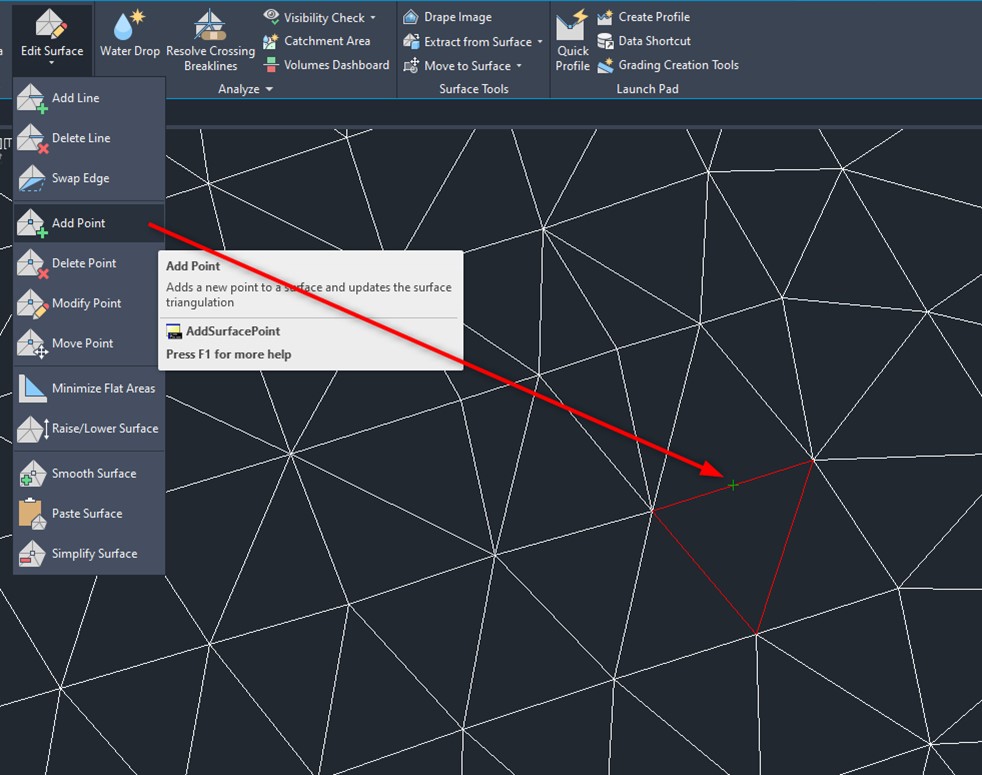The height and width of the screenshot is (775, 982).
Task: Click the Catchment Area icon
Action: (271, 42)
